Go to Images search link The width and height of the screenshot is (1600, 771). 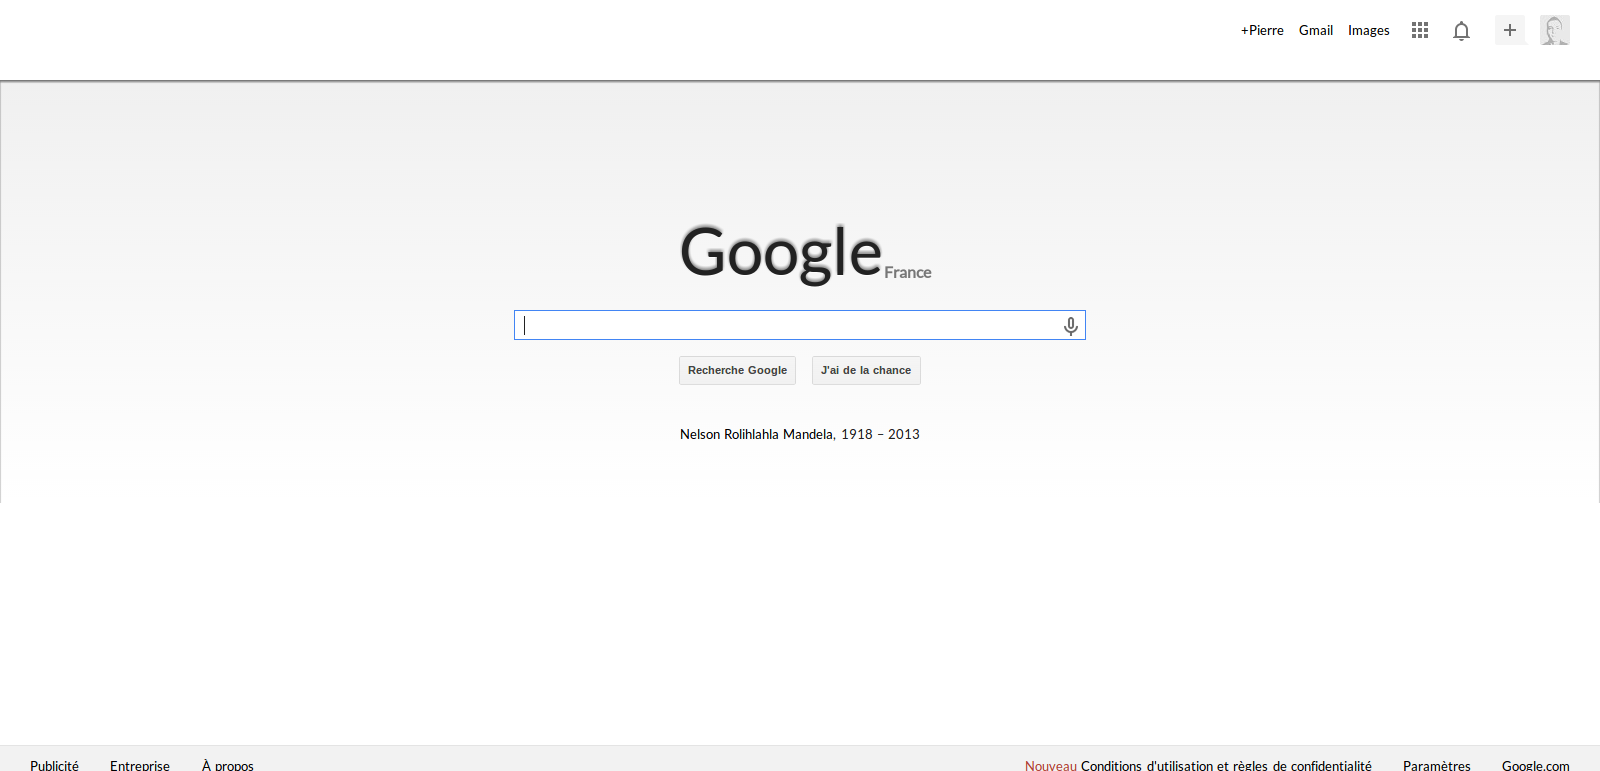pos(1369,30)
